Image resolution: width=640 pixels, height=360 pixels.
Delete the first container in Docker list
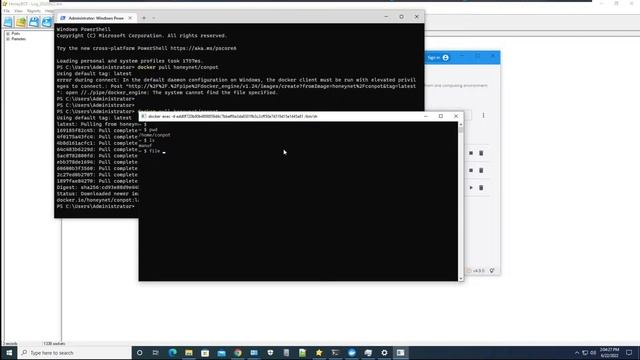(481, 153)
